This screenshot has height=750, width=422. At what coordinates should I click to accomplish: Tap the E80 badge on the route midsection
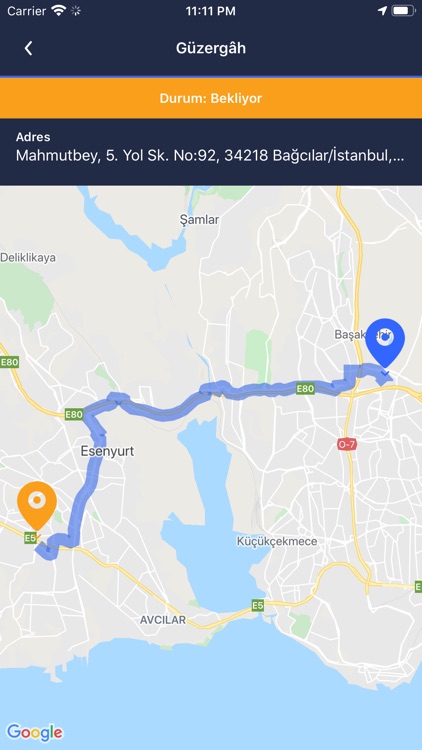click(x=305, y=388)
